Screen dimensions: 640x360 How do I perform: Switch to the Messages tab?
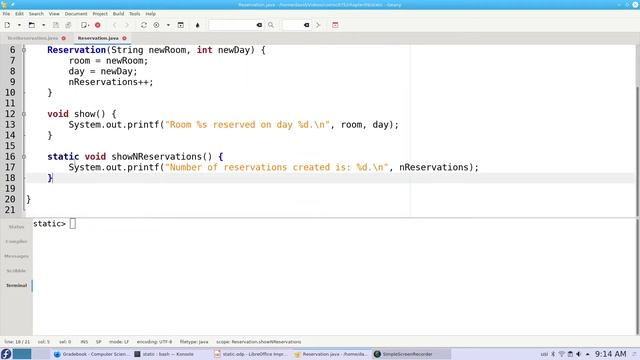(x=16, y=256)
